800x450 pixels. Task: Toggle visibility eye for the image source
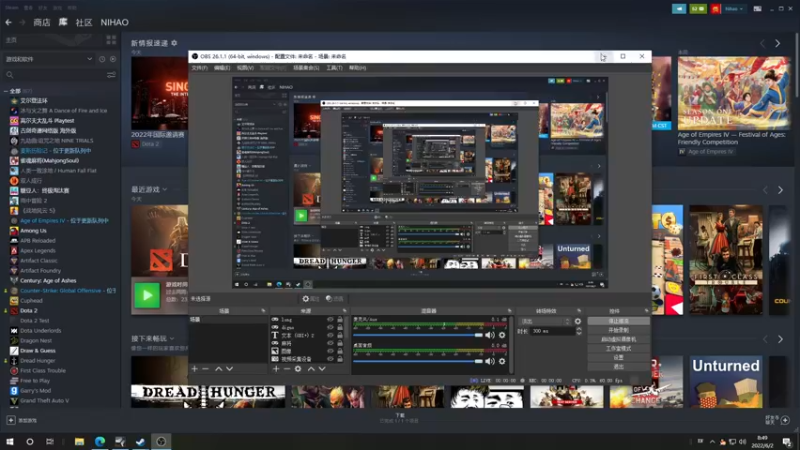click(x=330, y=352)
